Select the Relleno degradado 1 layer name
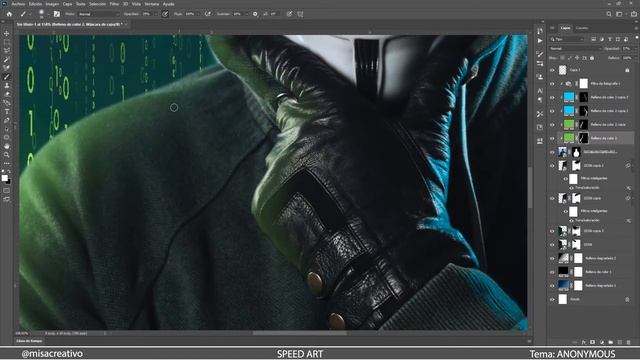 (x=600, y=286)
